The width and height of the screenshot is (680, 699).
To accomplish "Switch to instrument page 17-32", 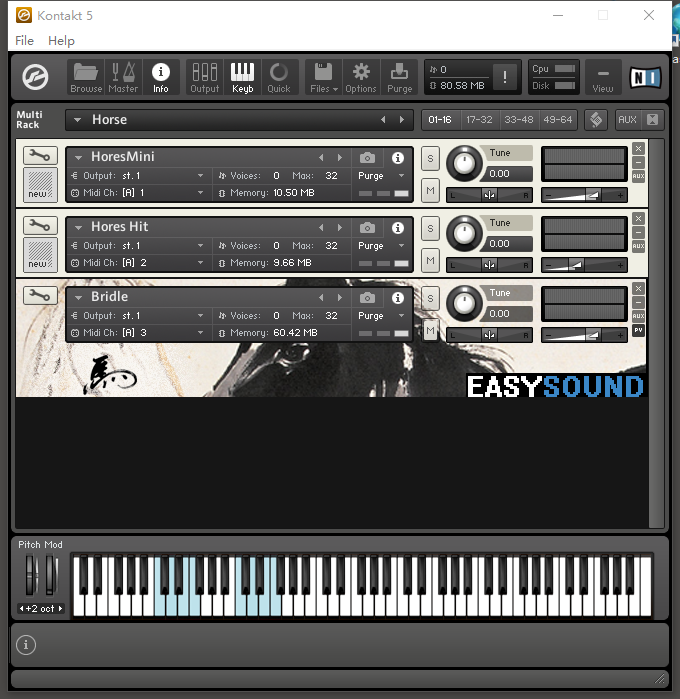I will pos(479,119).
